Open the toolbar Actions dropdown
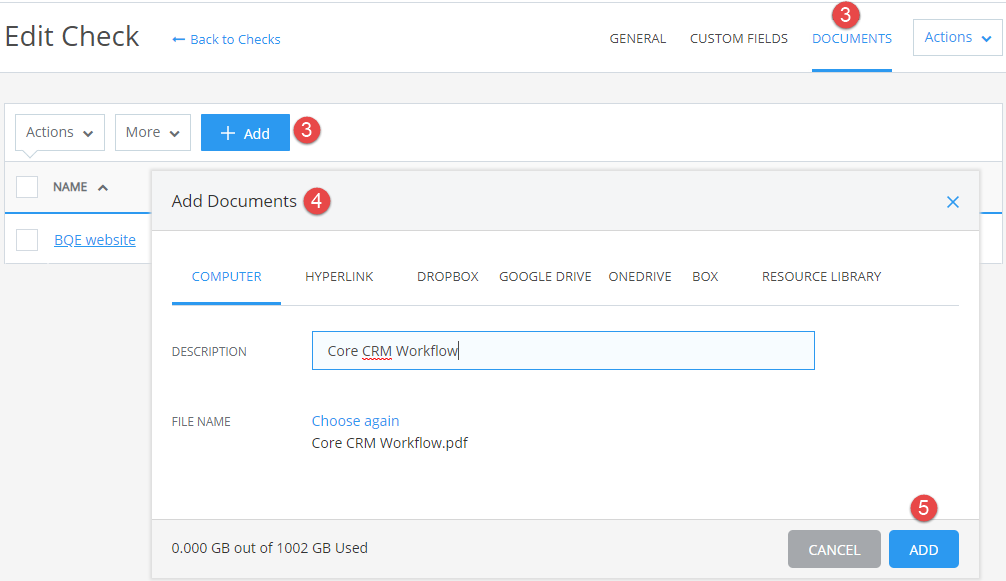This screenshot has height=581, width=1006. pos(58,132)
